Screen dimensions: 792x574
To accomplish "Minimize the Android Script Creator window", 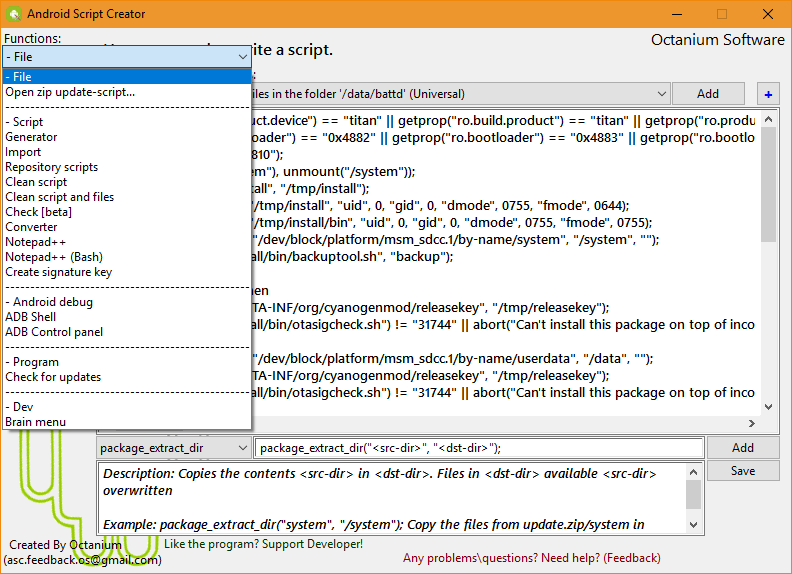I will [677, 14].
